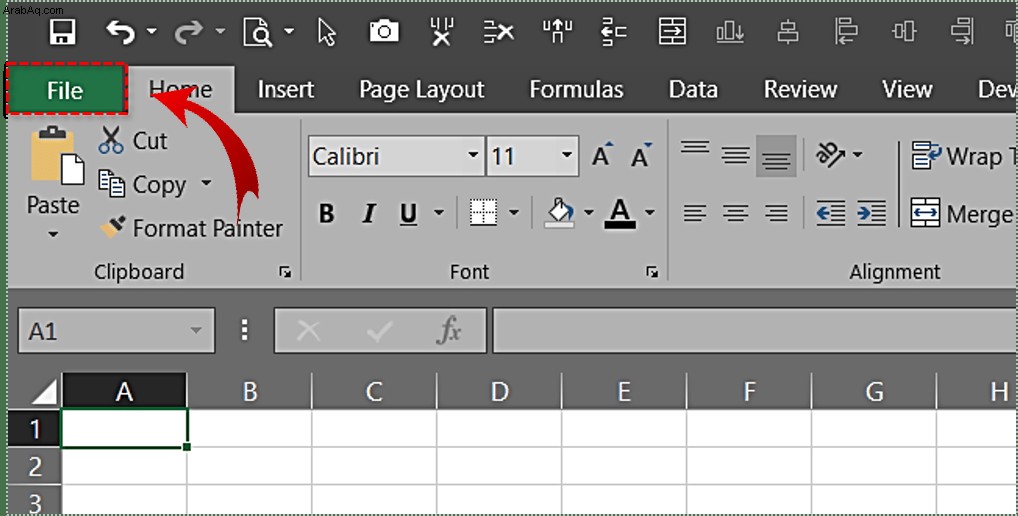Screen dimensions: 1018x516
Task: Open the Copy dropdown arrow
Action: 206,183
